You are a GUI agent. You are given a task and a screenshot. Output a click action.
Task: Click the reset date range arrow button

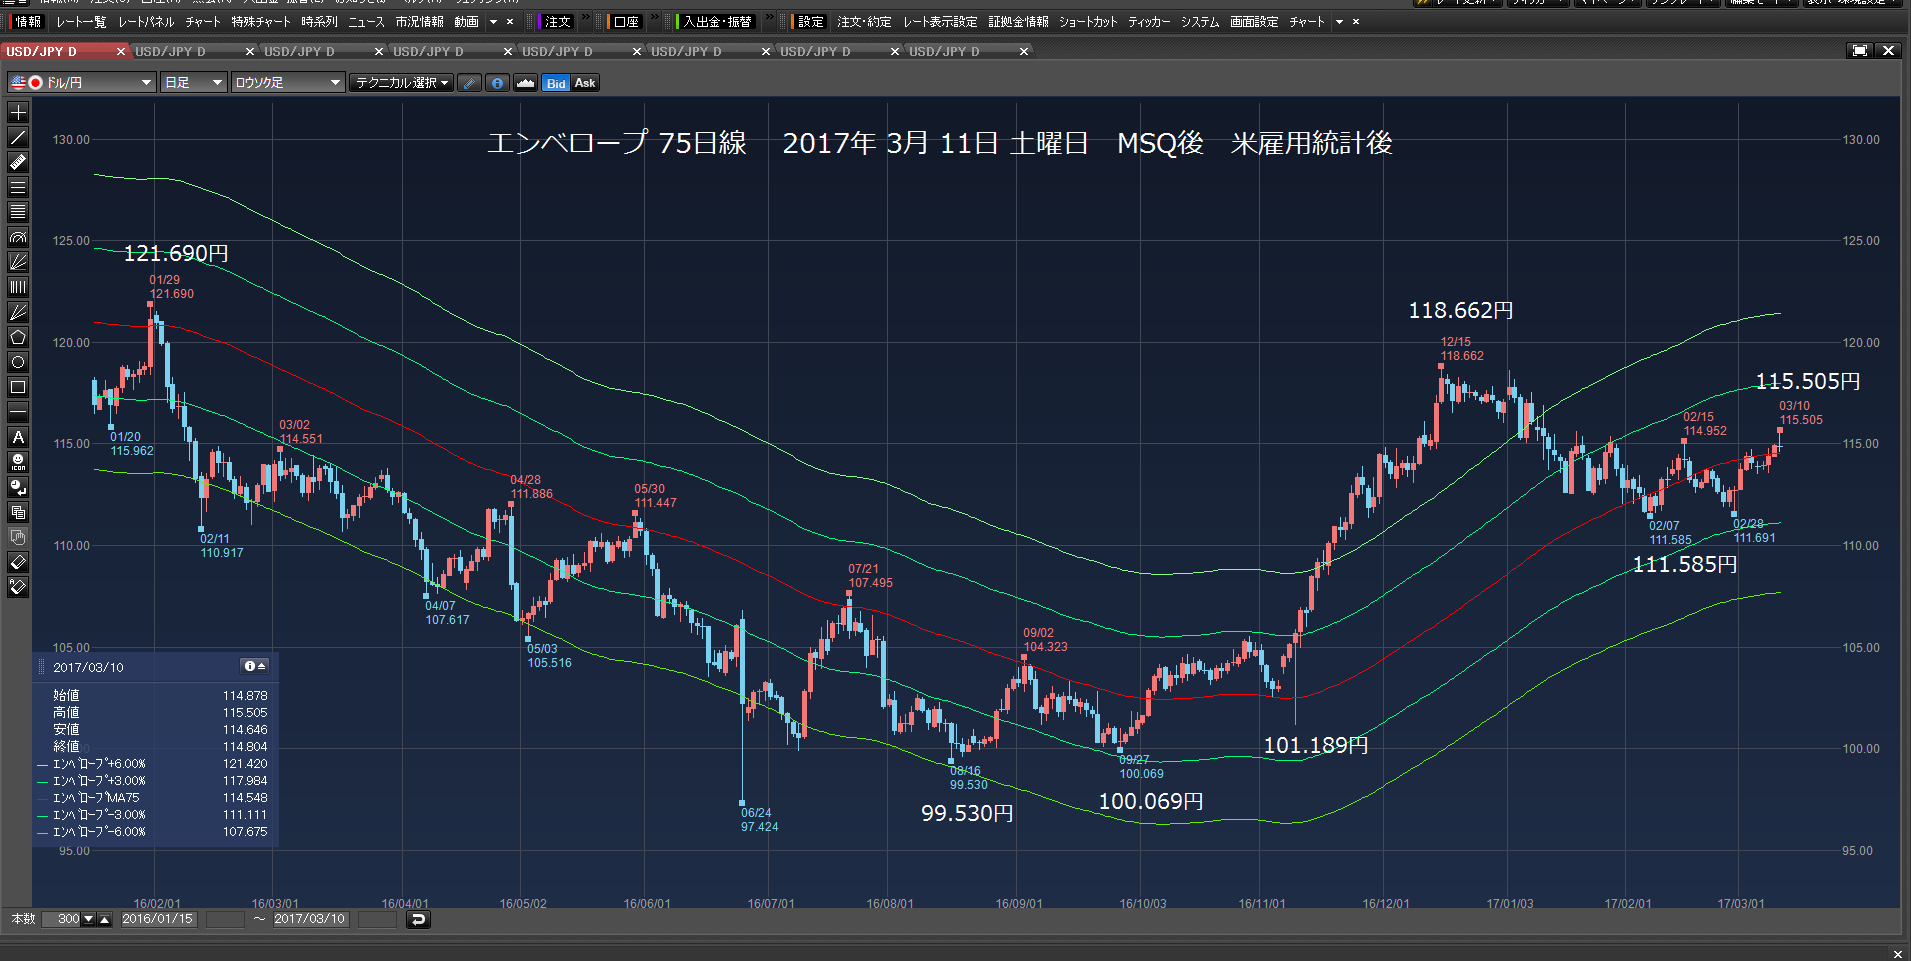point(419,919)
